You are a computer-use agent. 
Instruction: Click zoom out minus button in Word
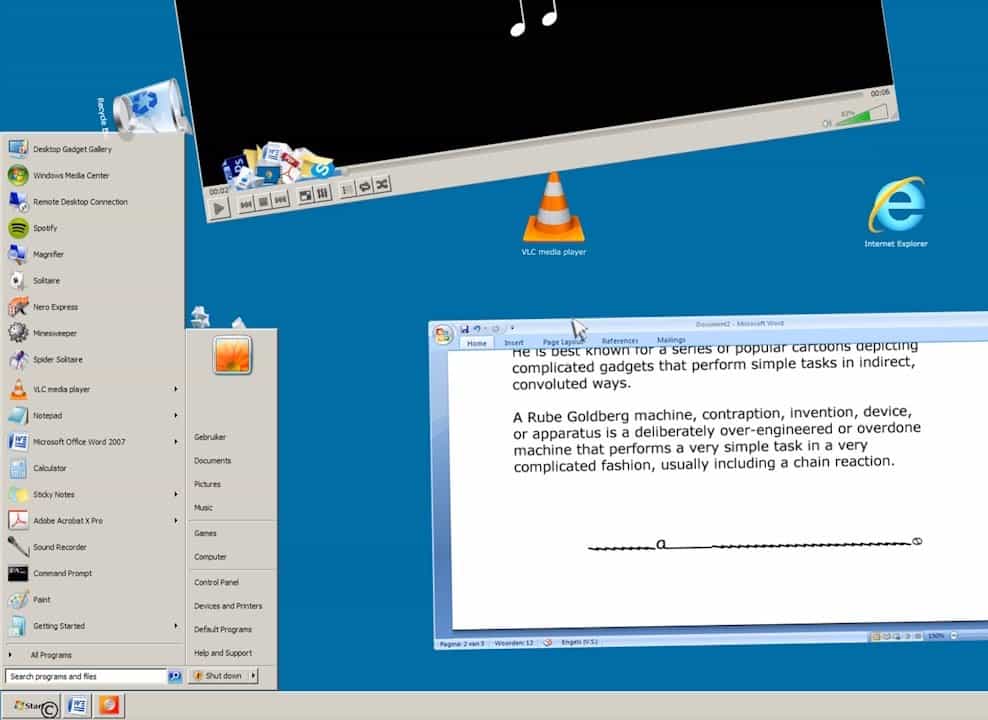(x=953, y=636)
